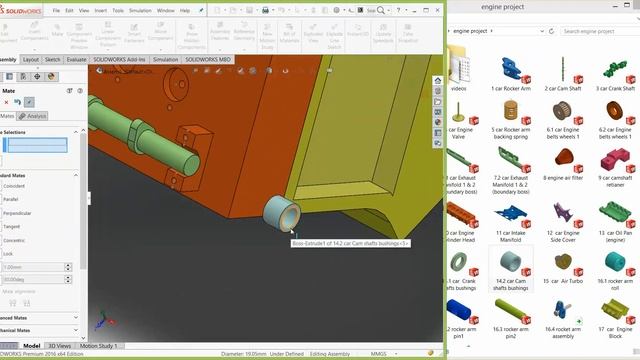Image resolution: width=640 pixels, height=360 pixels.
Task: Open the File menu
Action: coord(56,11)
